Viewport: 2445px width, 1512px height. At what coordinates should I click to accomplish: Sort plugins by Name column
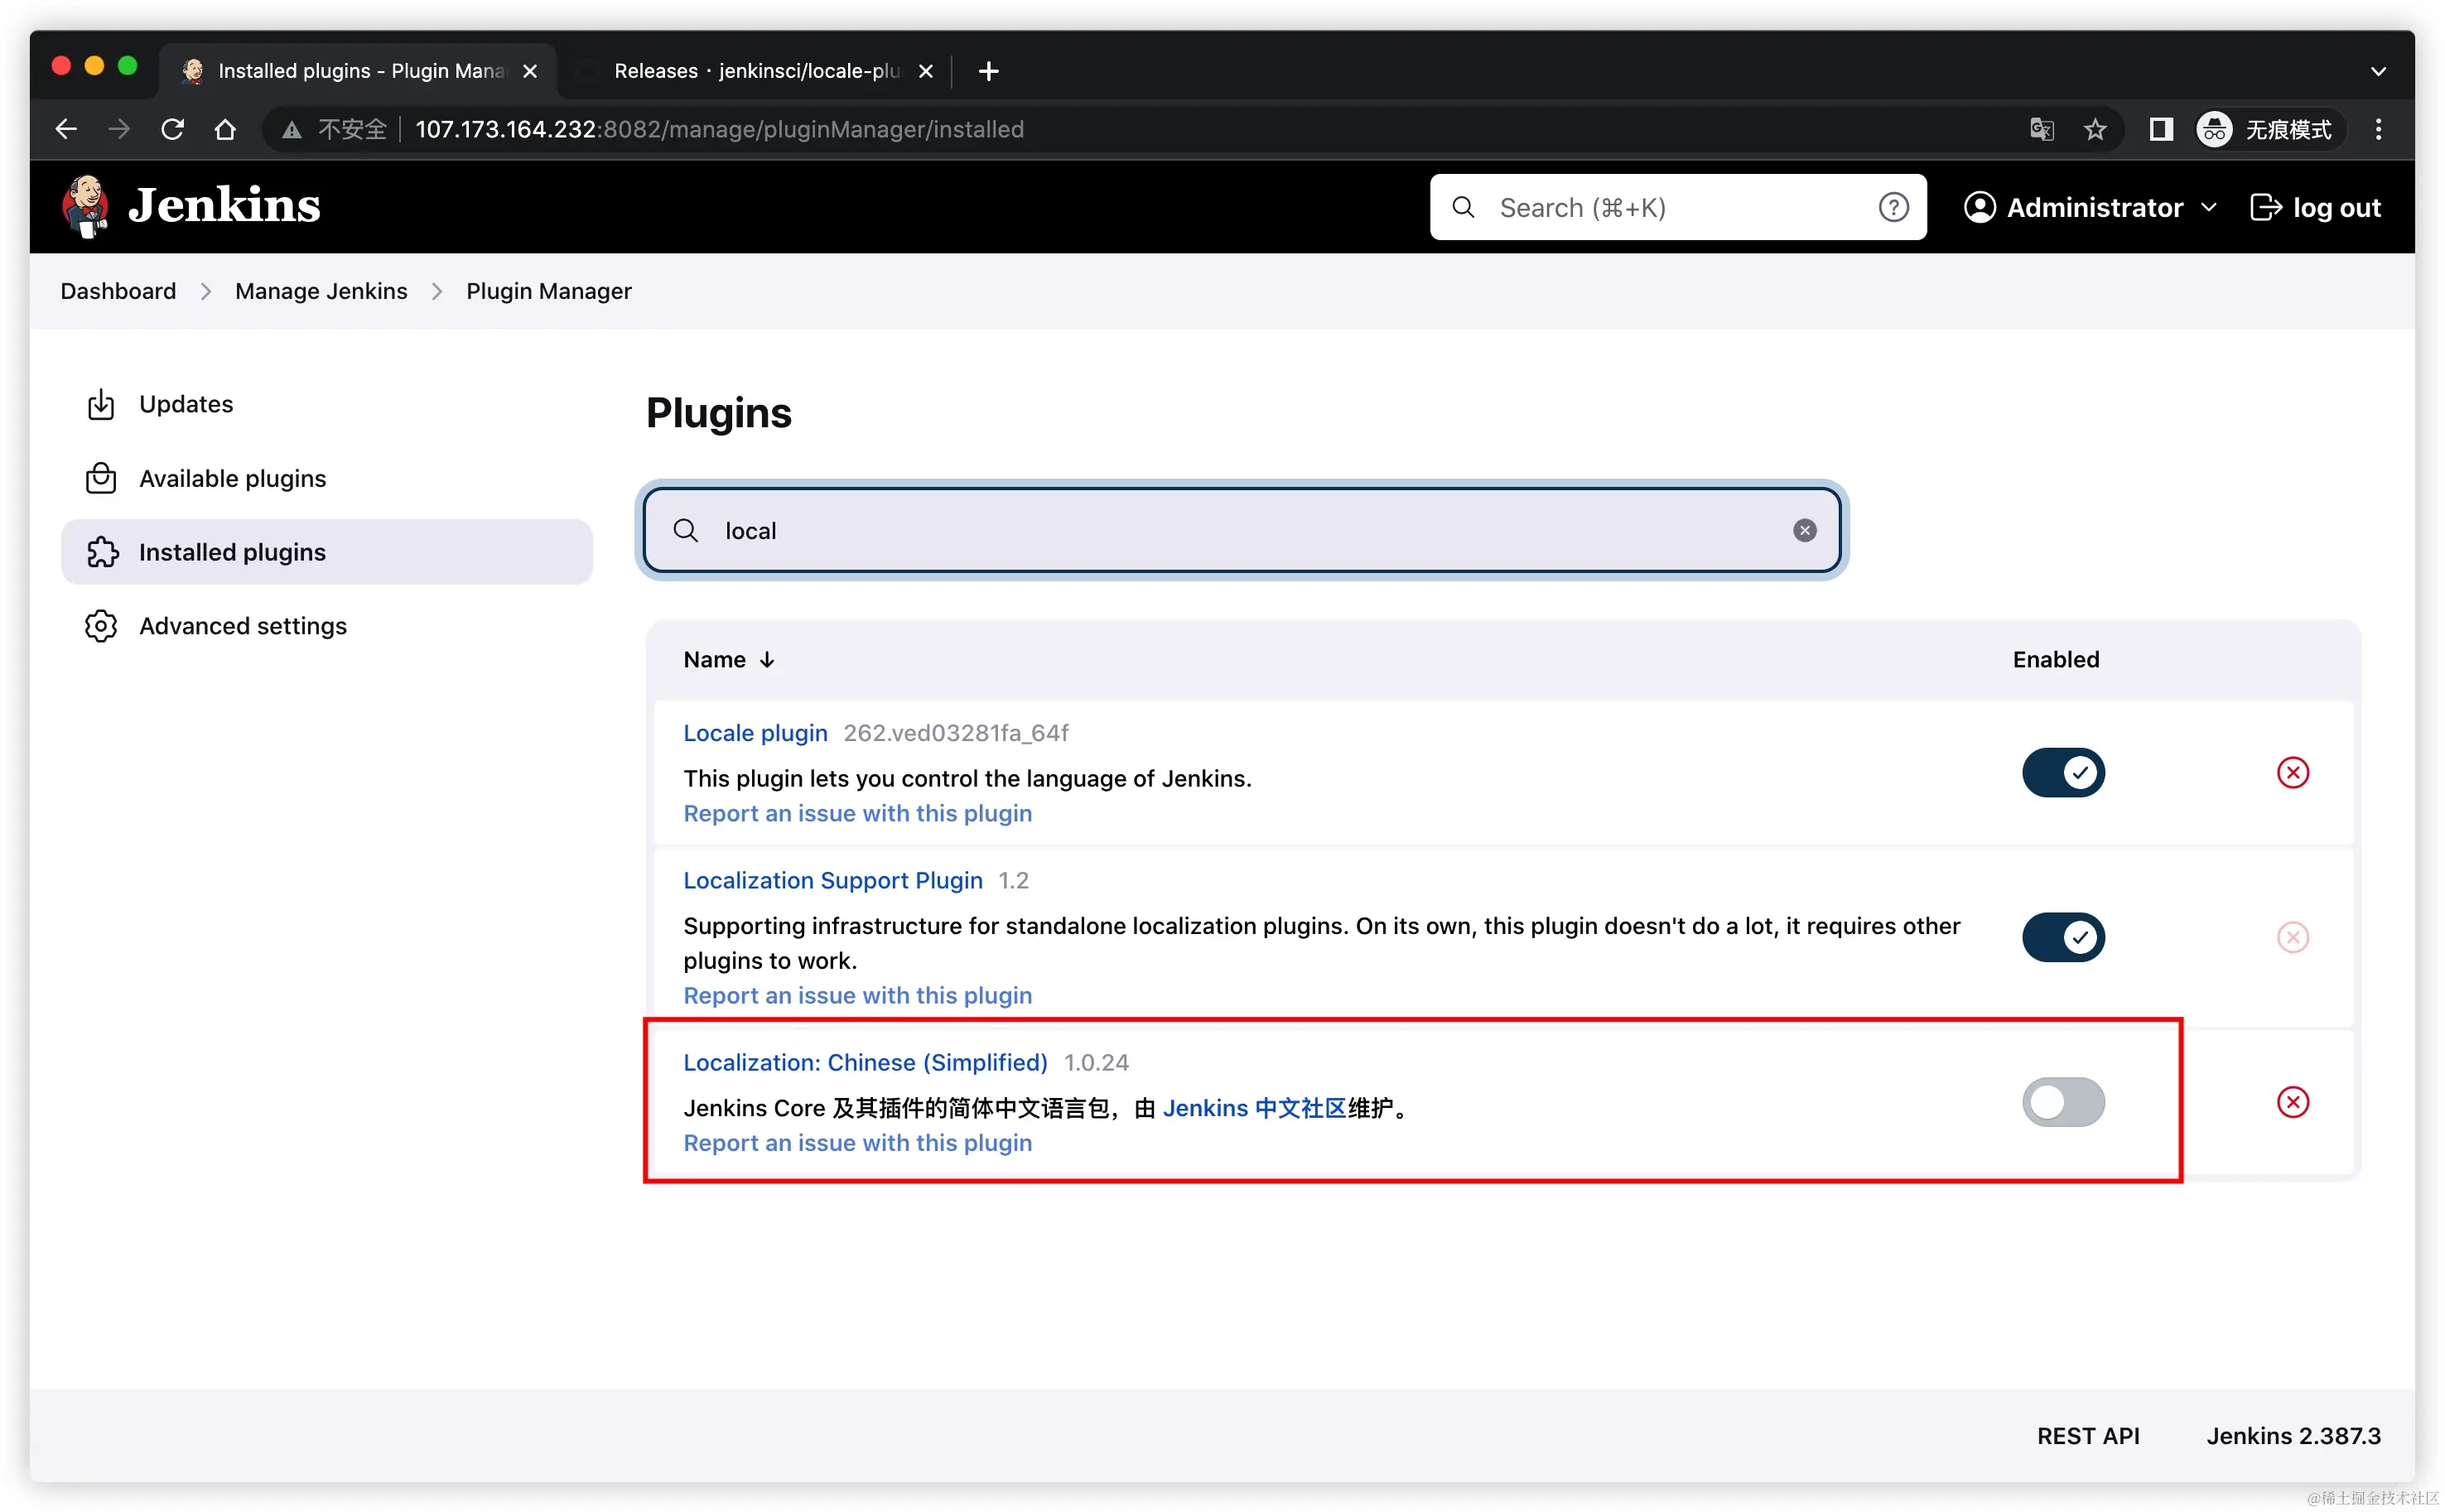729,659
